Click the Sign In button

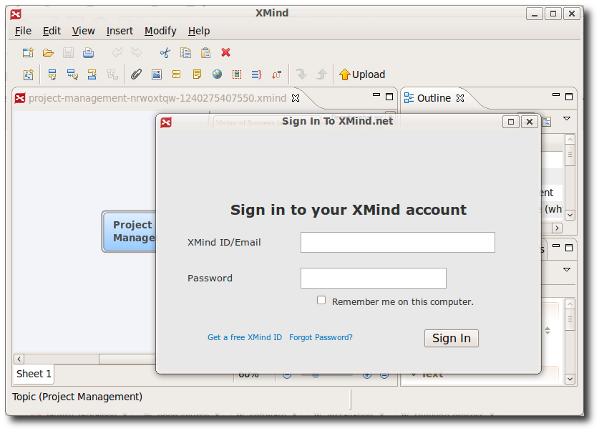tap(452, 338)
